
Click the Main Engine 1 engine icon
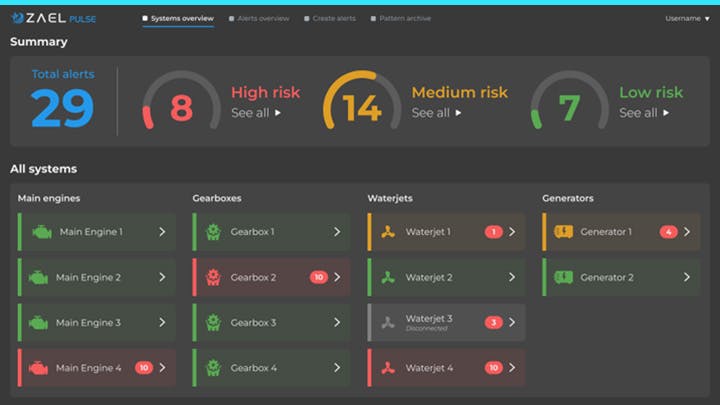point(41,232)
